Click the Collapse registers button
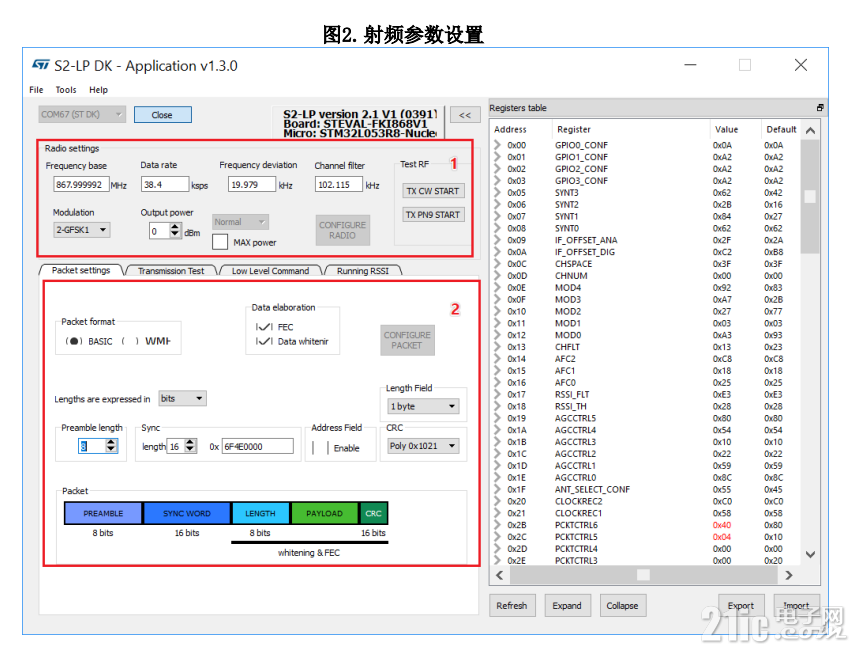The image size is (855, 649). pyautogui.click(x=623, y=606)
